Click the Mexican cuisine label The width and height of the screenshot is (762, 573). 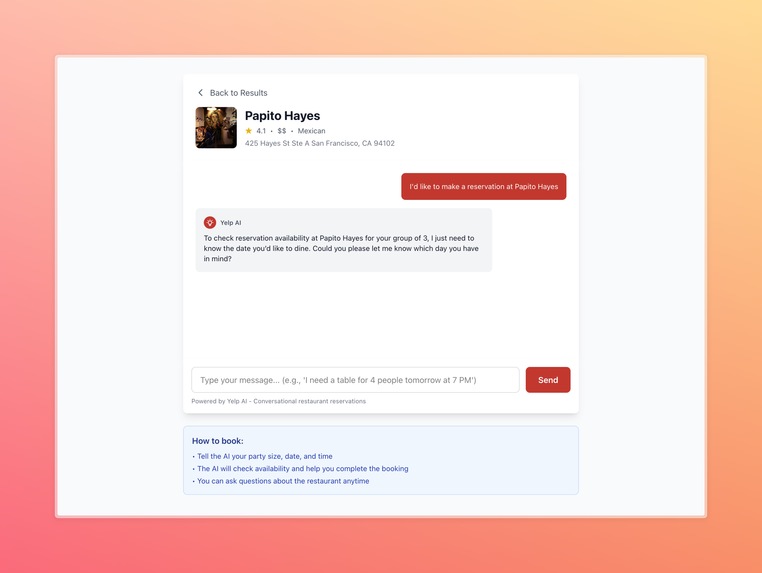tap(312, 131)
